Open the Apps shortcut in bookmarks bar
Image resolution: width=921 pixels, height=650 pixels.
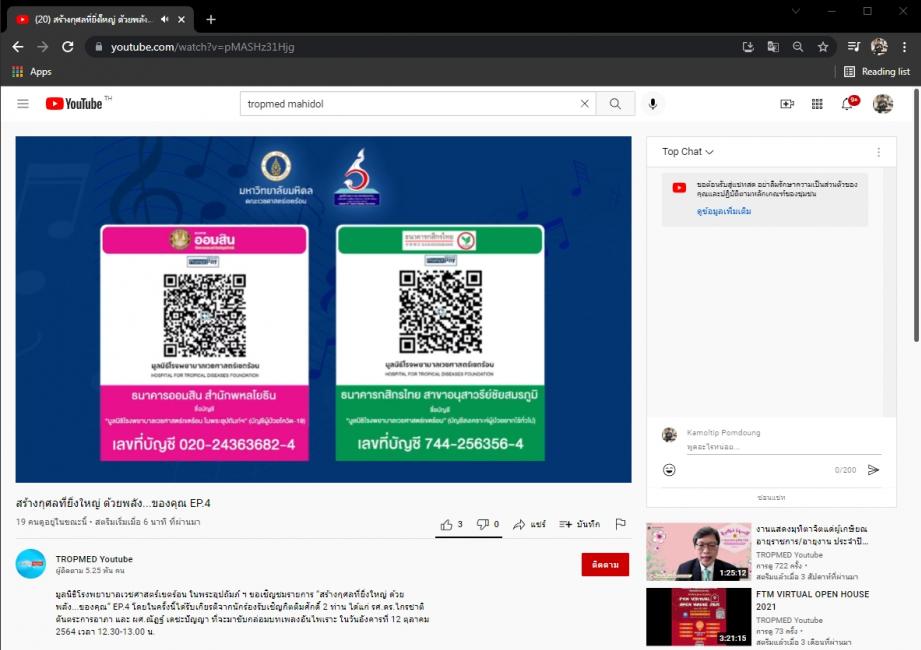pos(32,72)
